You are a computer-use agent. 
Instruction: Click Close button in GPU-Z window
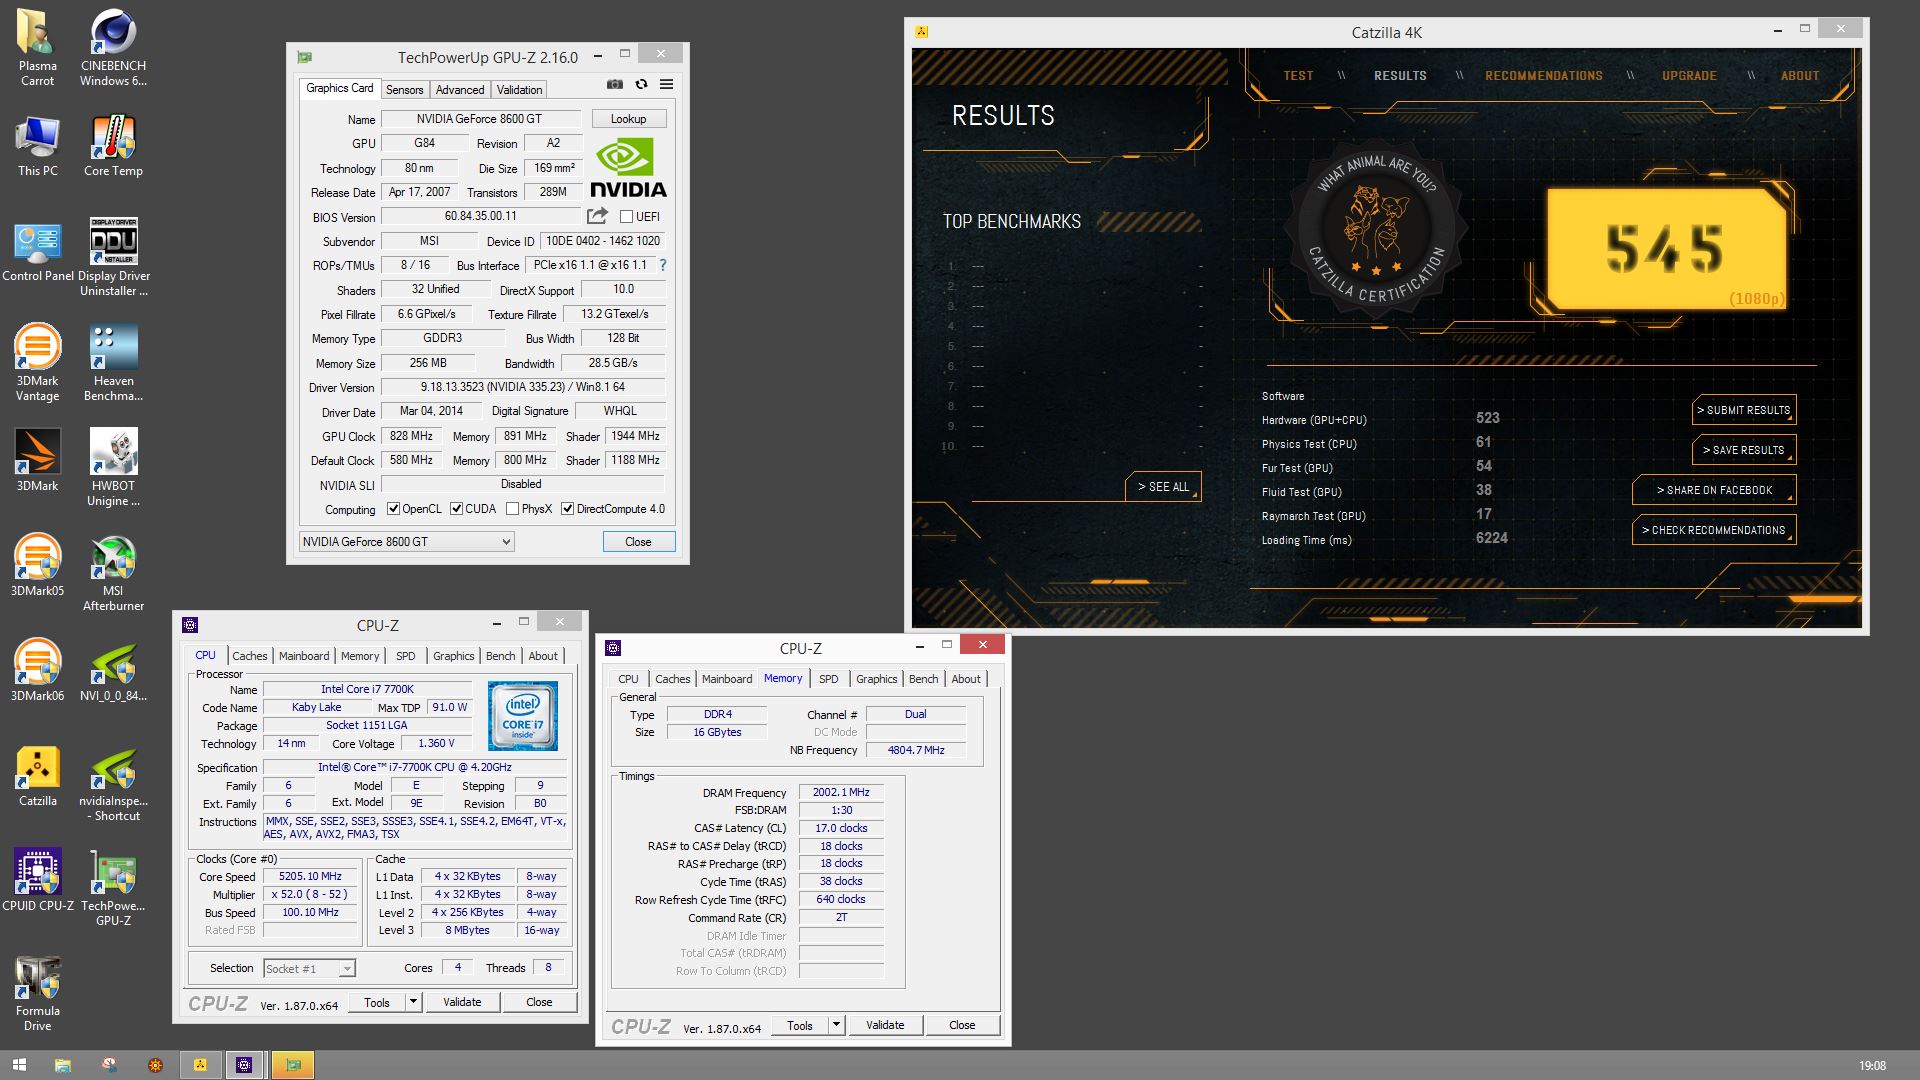638,541
